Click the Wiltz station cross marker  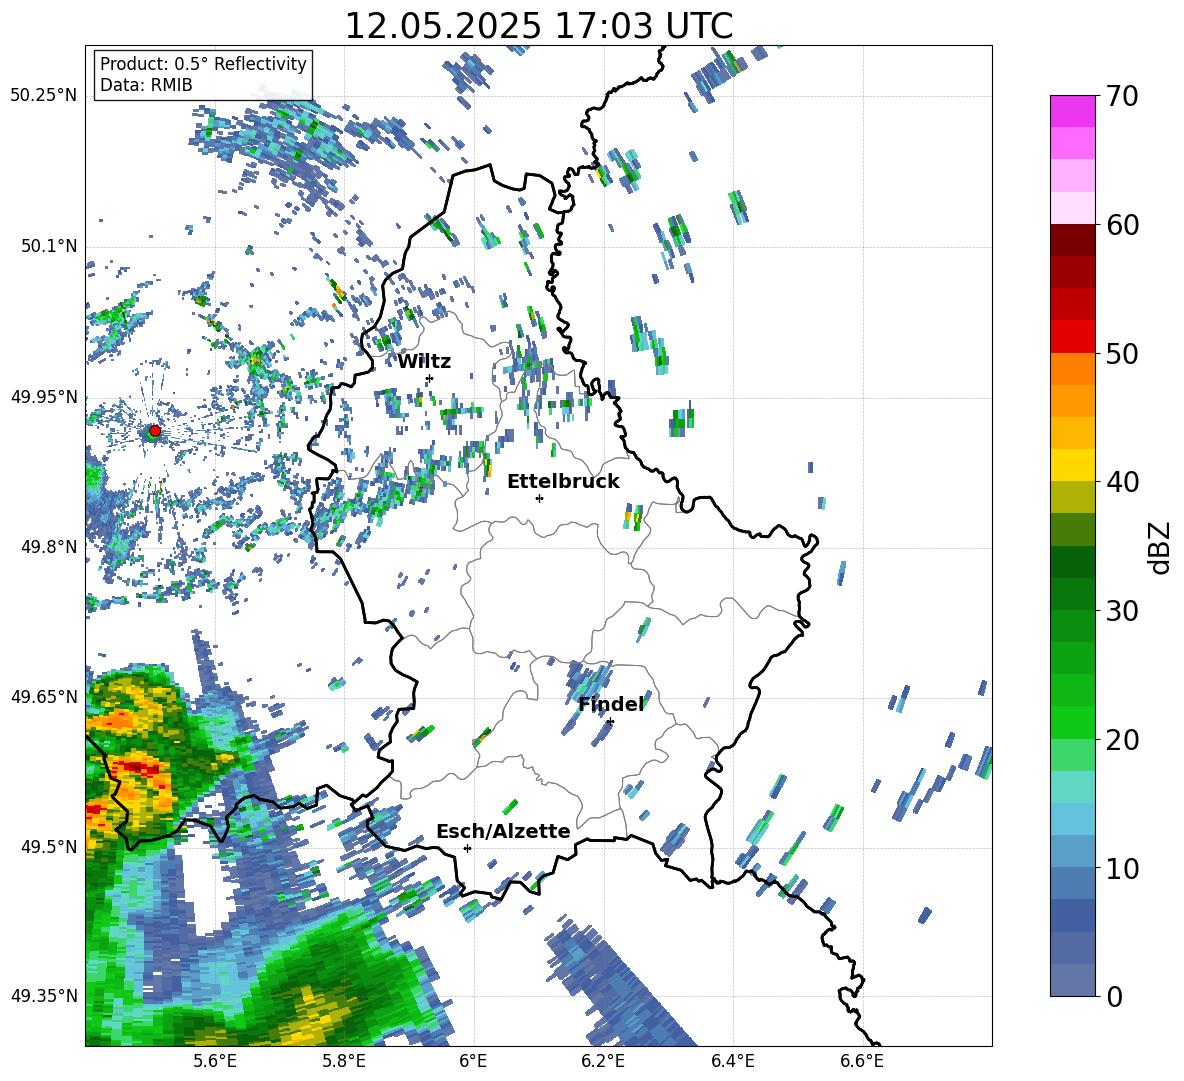click(430, 378)
